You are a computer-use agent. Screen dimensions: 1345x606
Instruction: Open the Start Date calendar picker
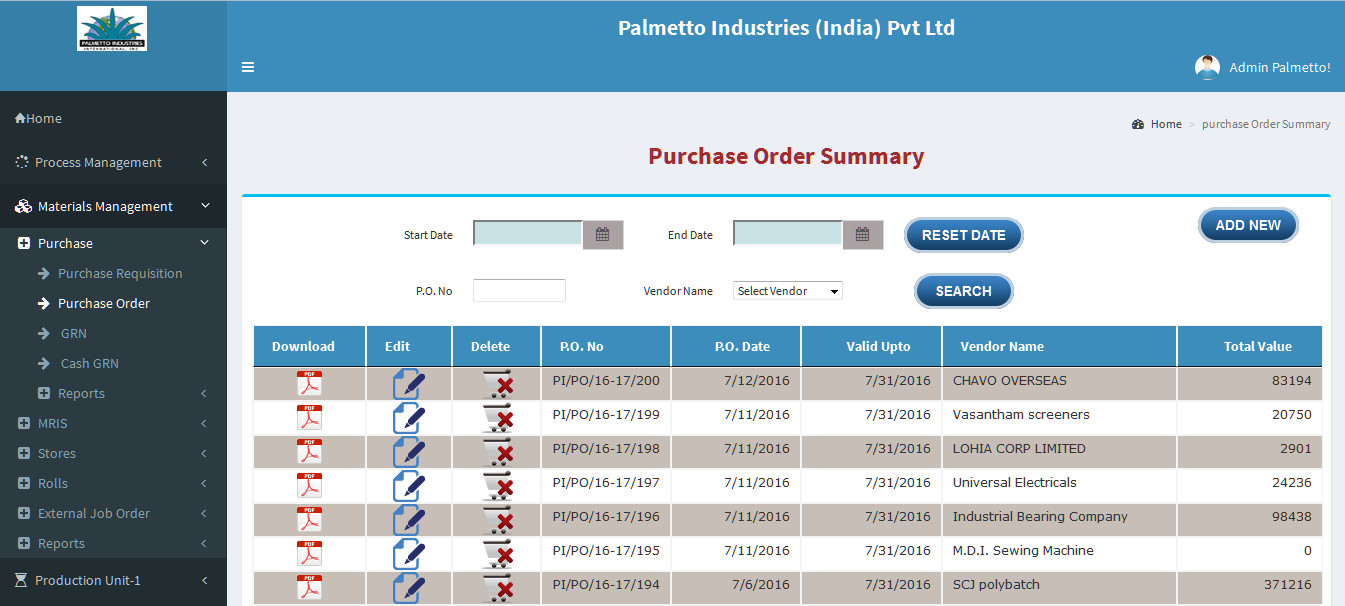click(x=603, y=235)
